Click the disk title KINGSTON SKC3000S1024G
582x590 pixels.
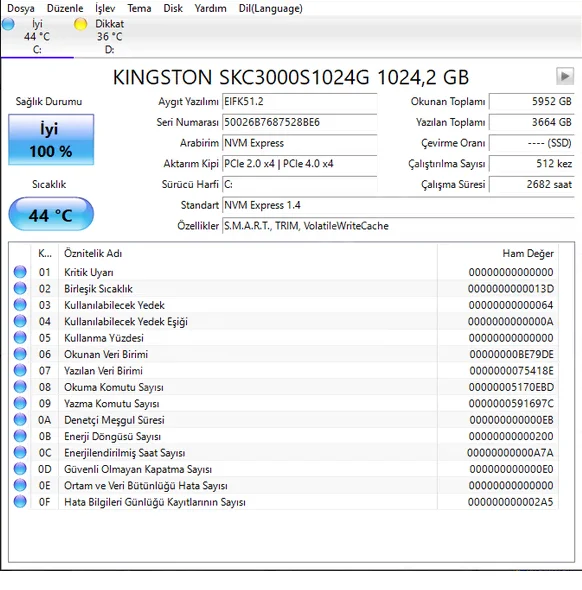tap(242, 77)
